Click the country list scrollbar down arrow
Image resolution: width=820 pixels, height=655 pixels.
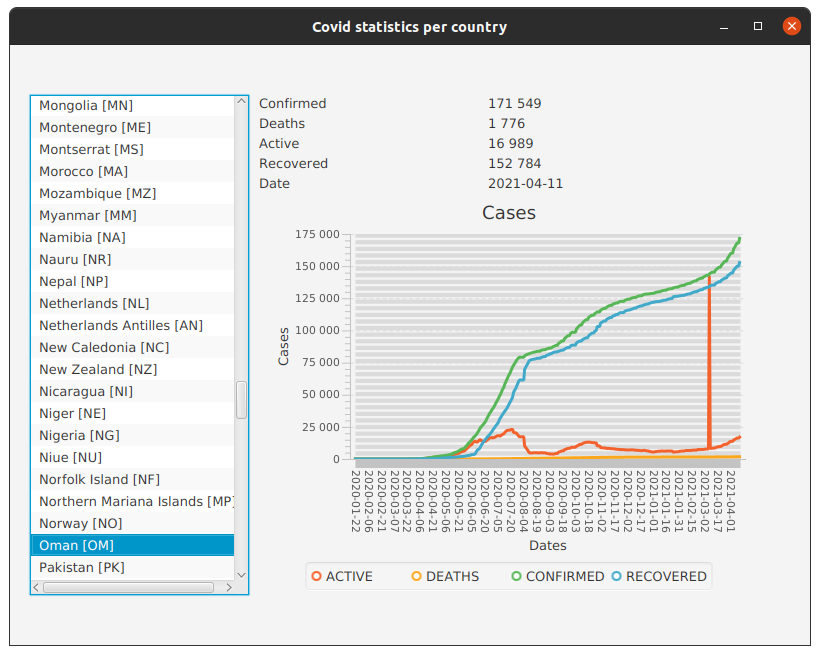click(x=241, y=576)
